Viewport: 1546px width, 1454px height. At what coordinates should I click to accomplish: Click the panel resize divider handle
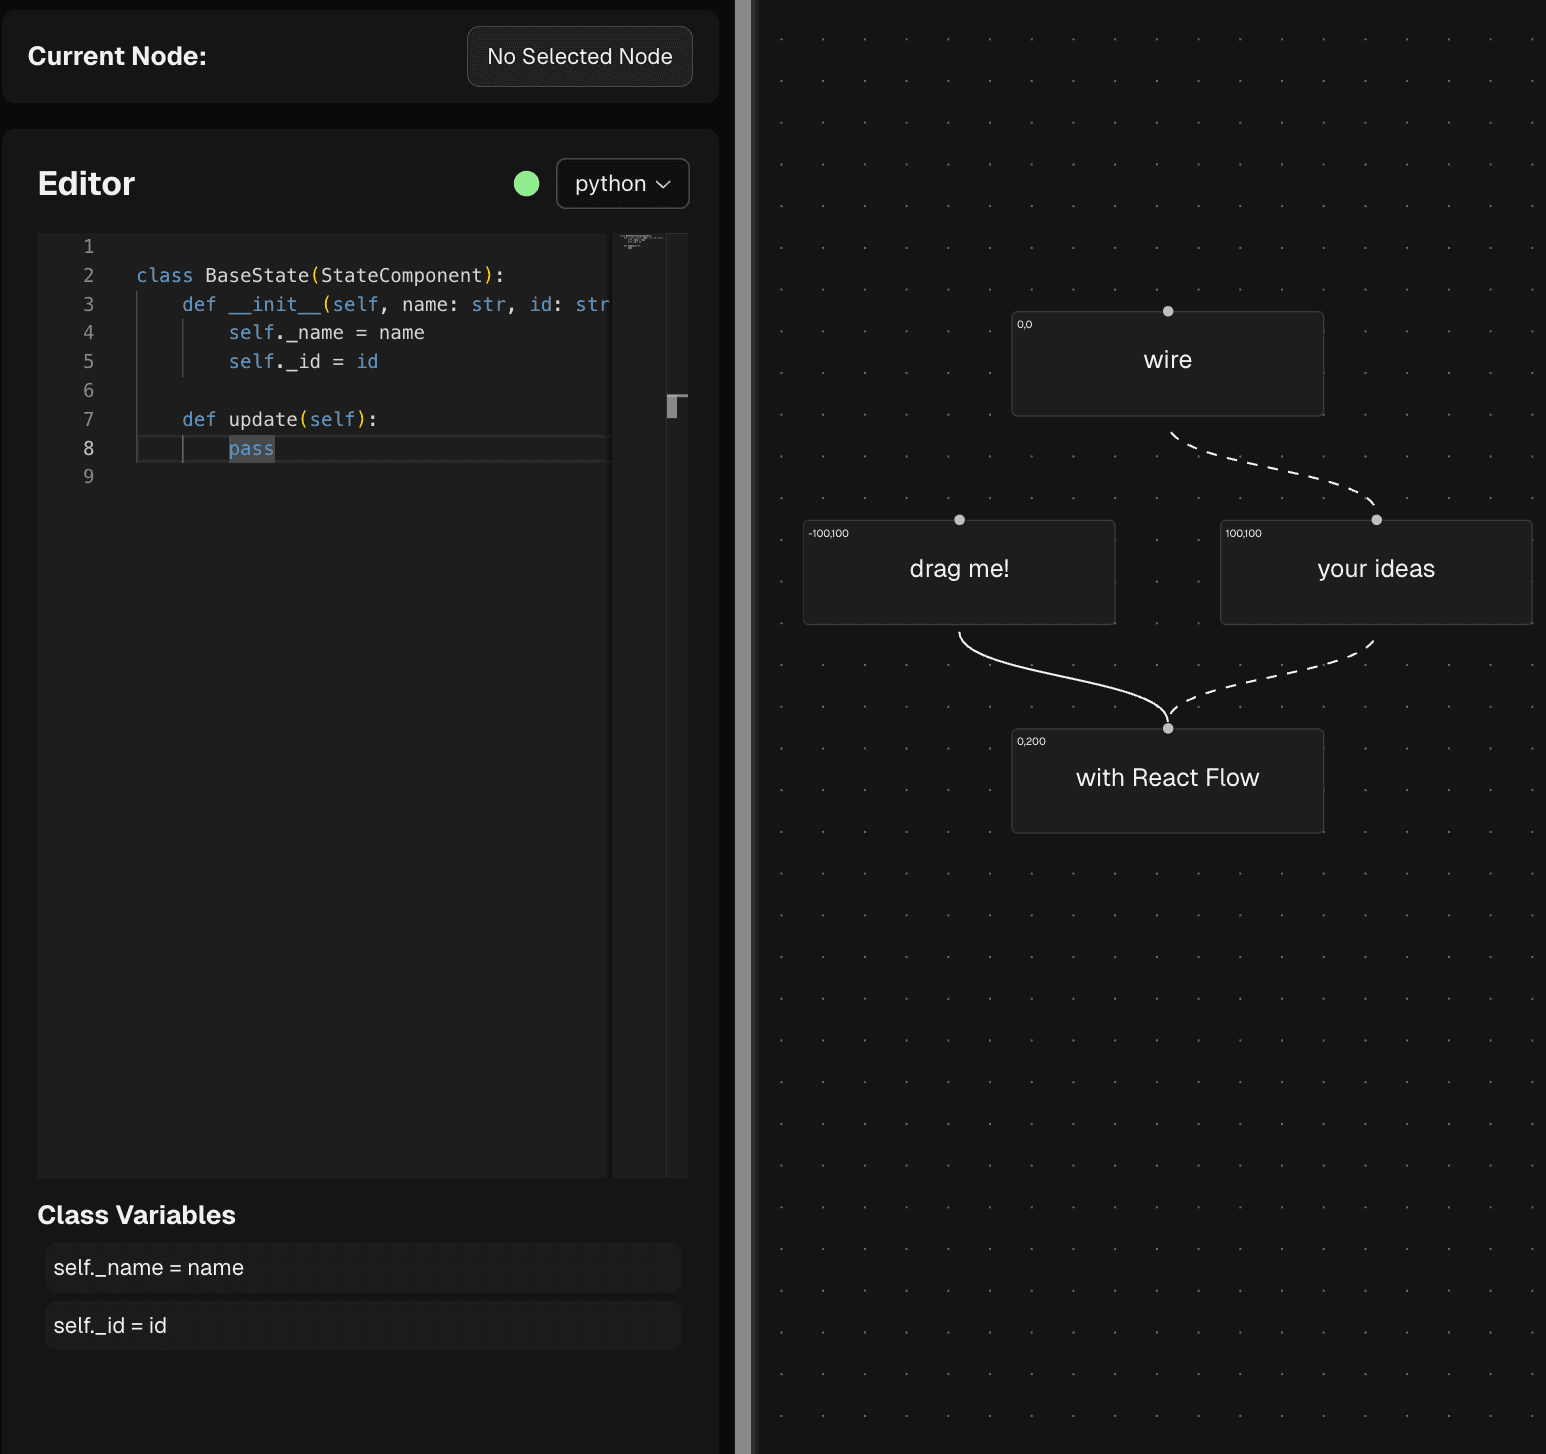click(x=743, y=727)
